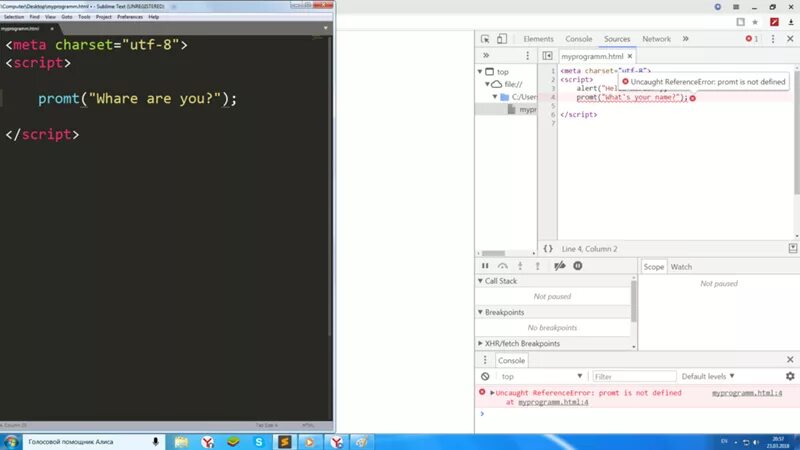
Task: Collapse the top frame tree node
Action: click(480, 71)
